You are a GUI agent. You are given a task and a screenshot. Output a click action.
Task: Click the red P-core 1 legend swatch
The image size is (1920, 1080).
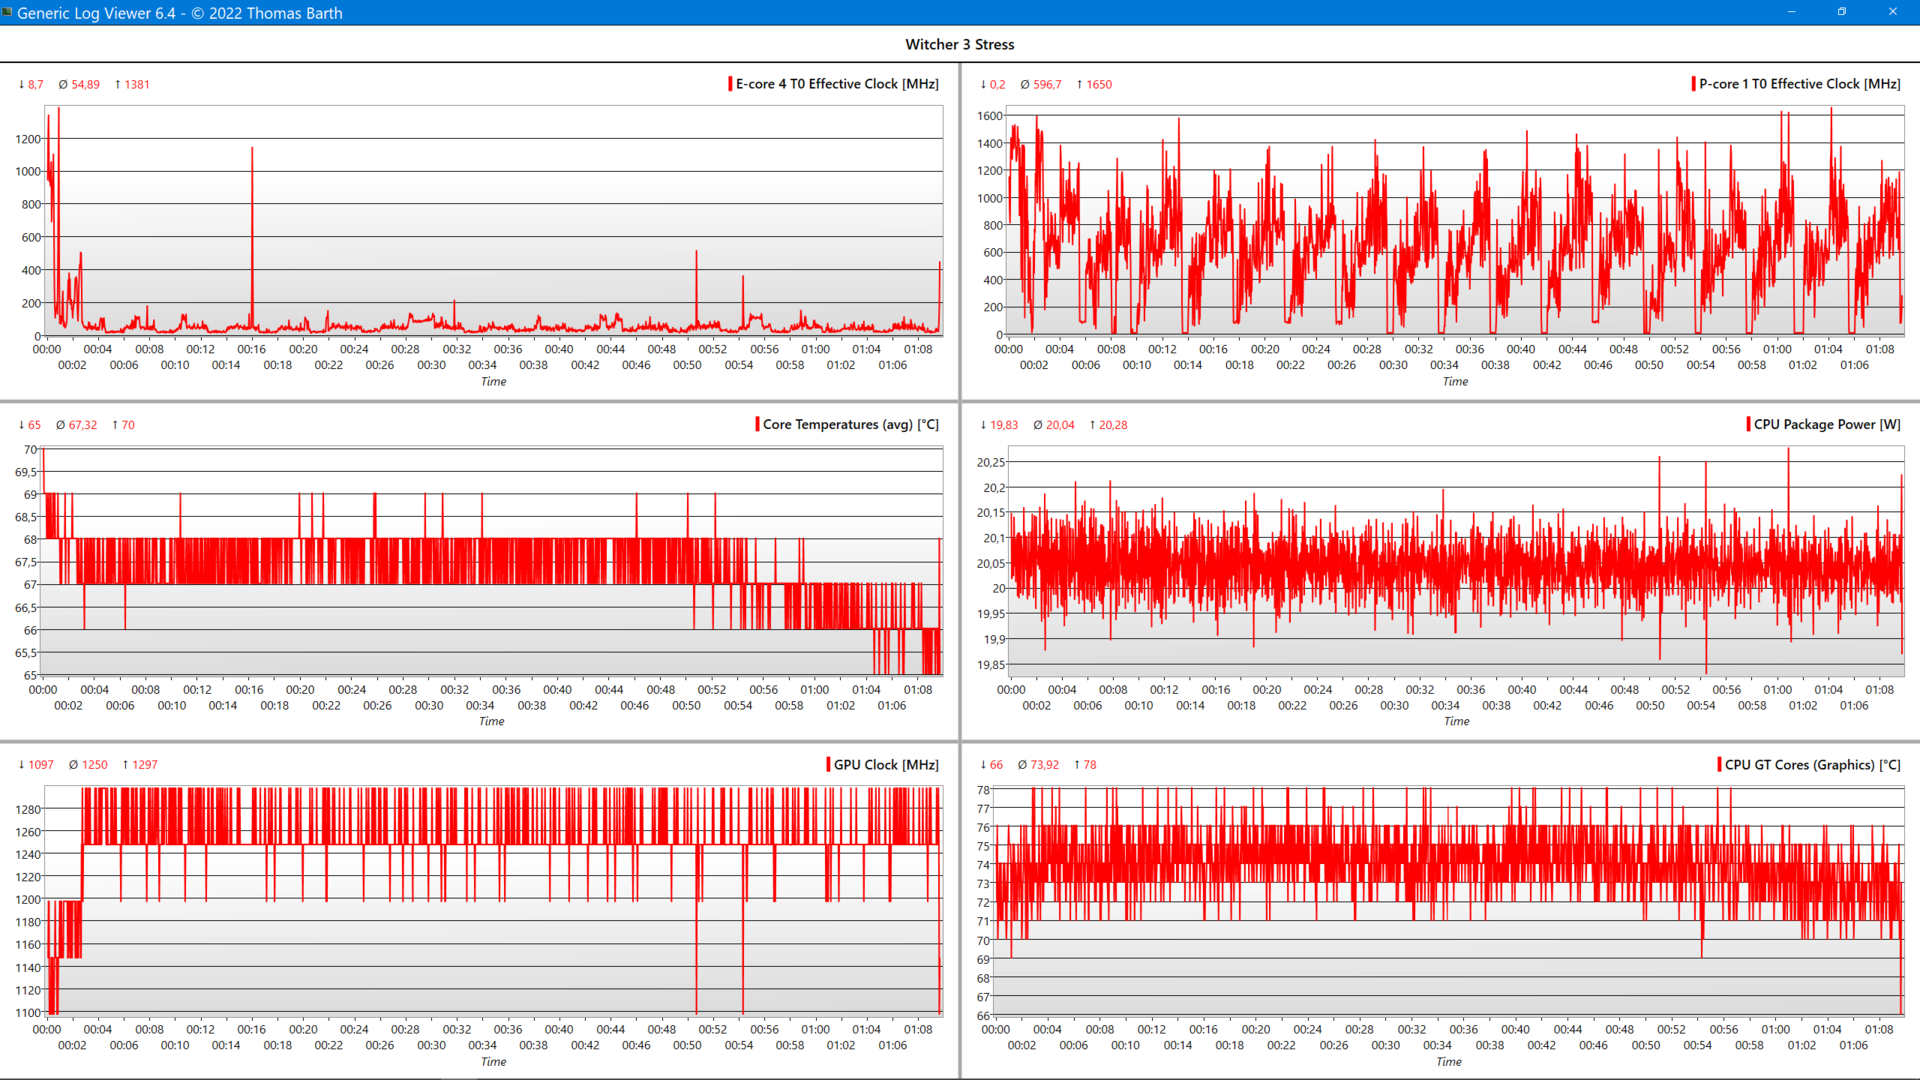[x=1693, y=84]
